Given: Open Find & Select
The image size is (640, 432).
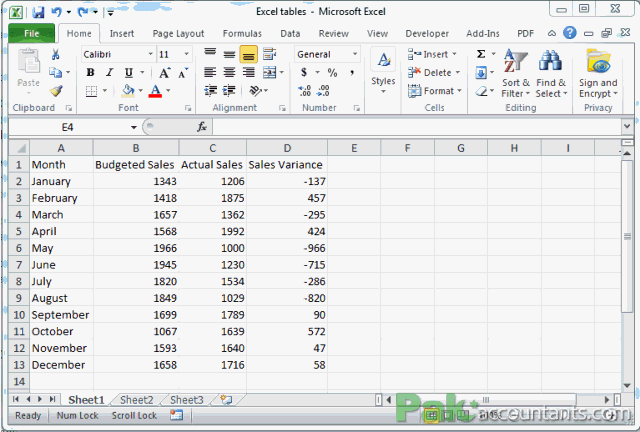Looking at the screenshot, I should click(x=551, y=73).
